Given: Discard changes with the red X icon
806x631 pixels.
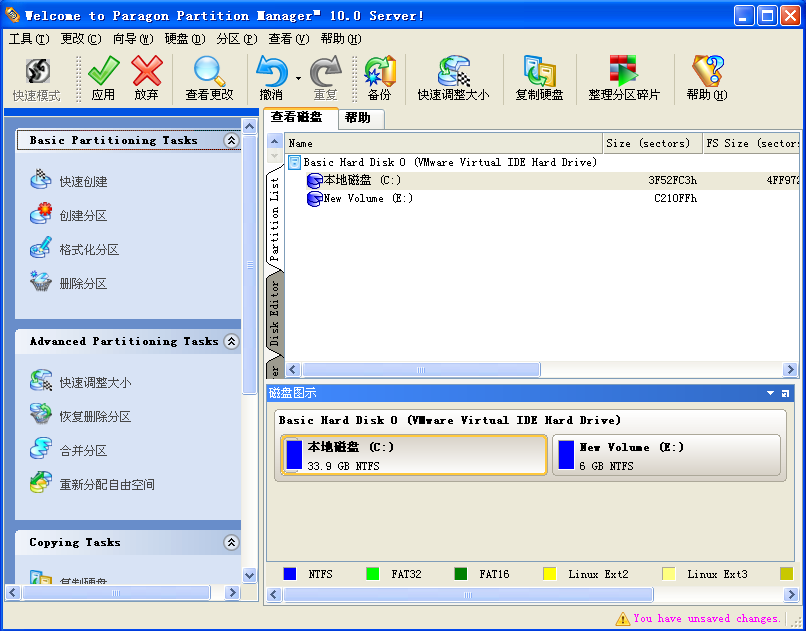Looking at the screenshot, I should coord(146,71).
